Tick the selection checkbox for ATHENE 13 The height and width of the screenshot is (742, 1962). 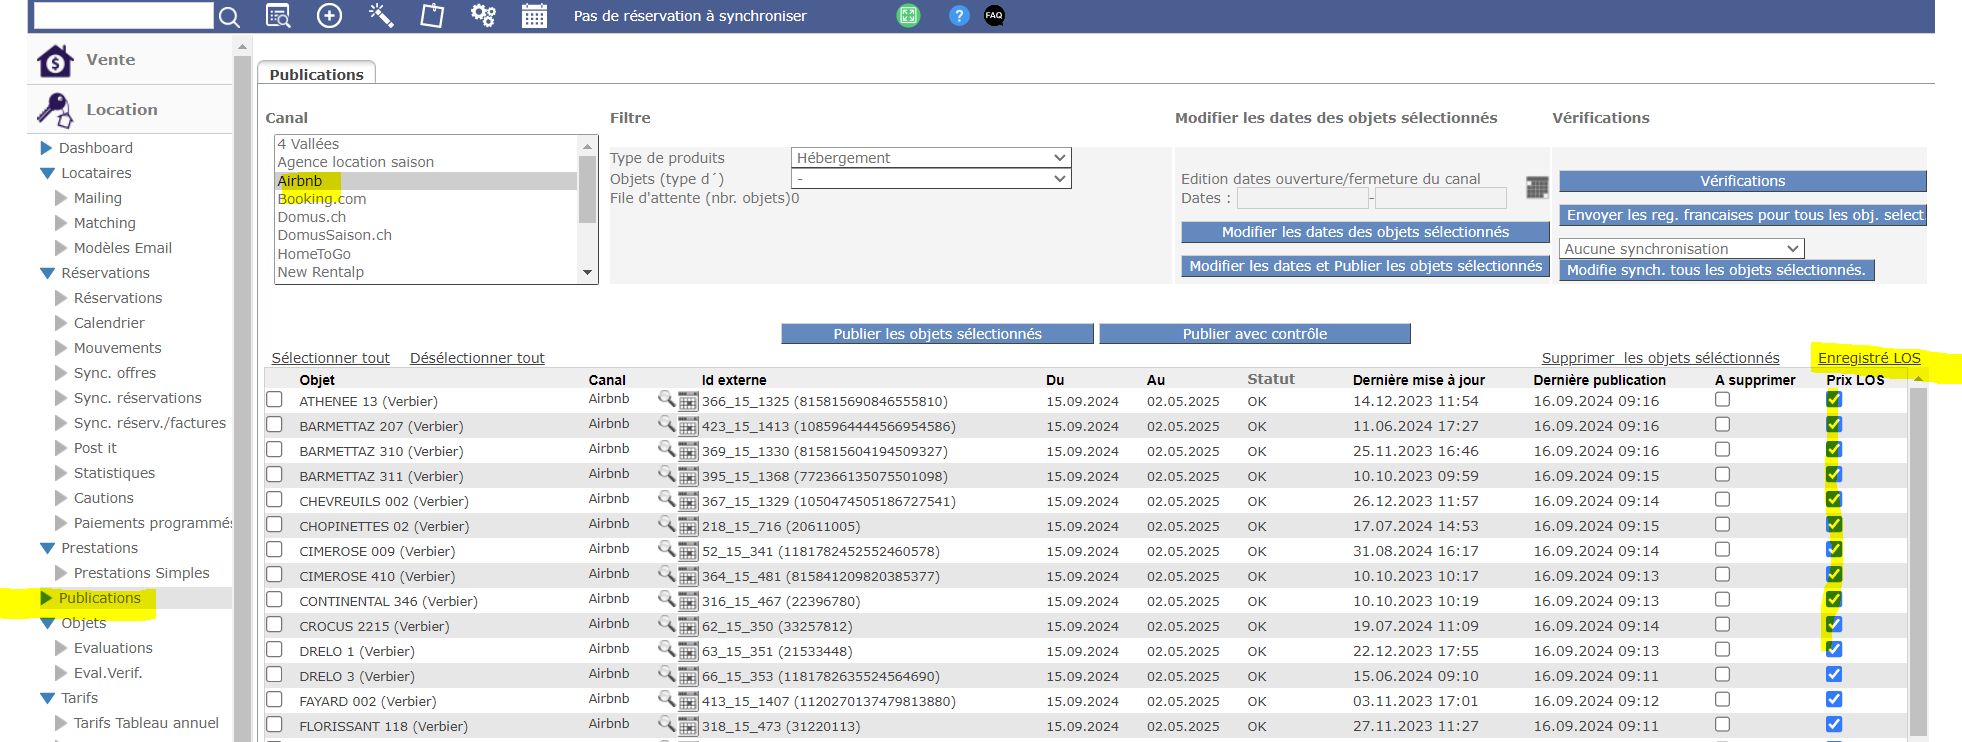pos(275,400)
